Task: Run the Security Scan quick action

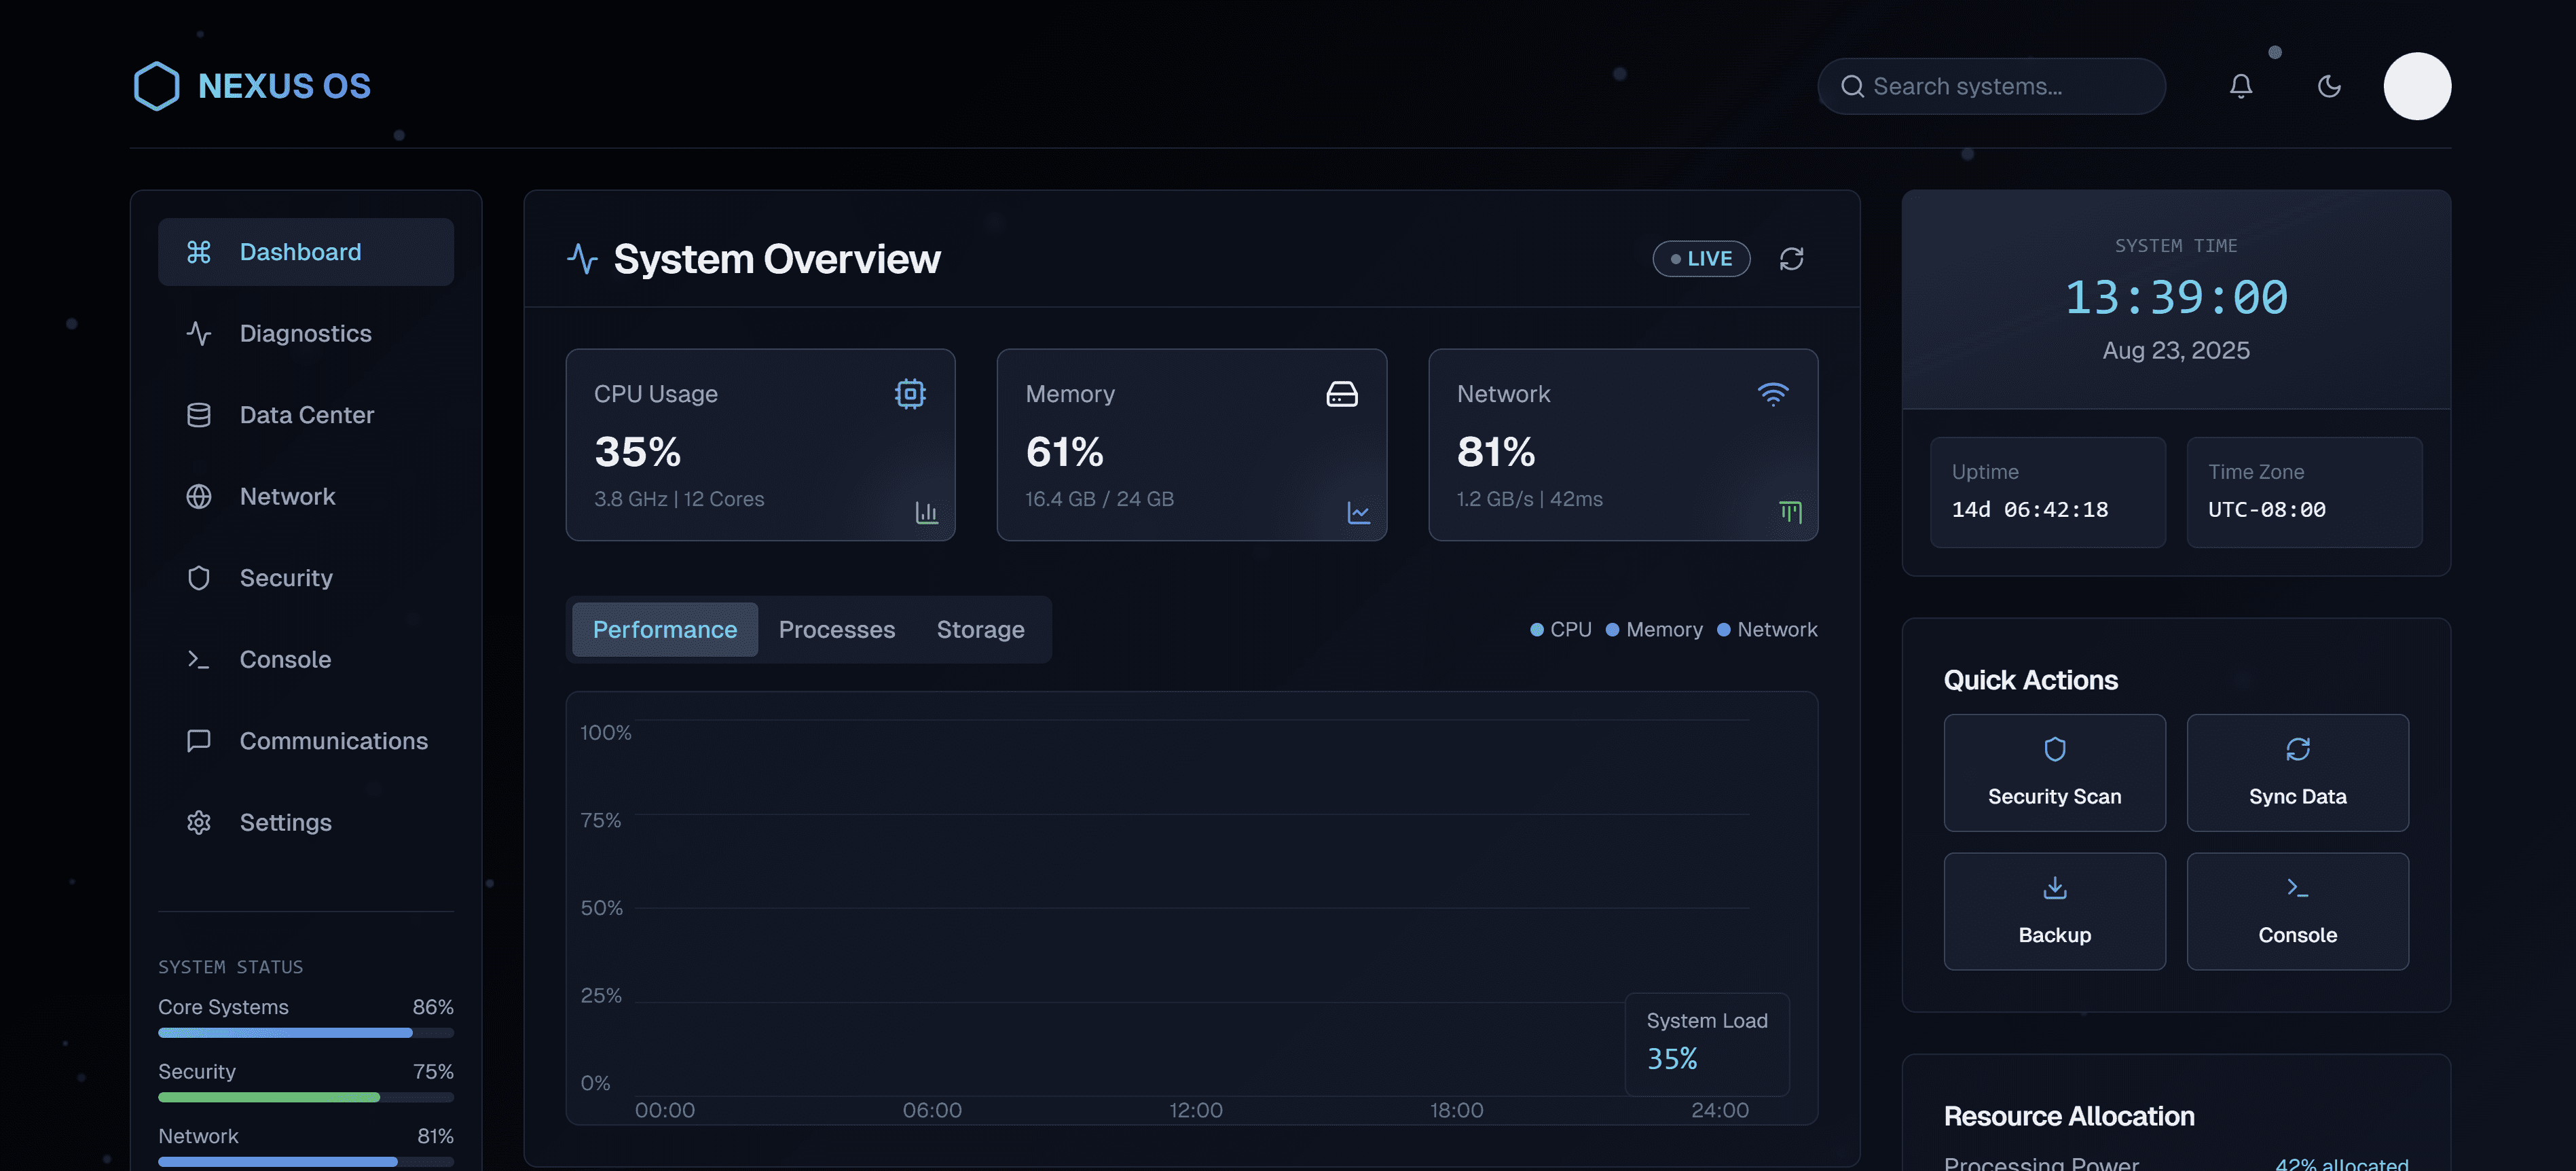Action: point(2054,772)
